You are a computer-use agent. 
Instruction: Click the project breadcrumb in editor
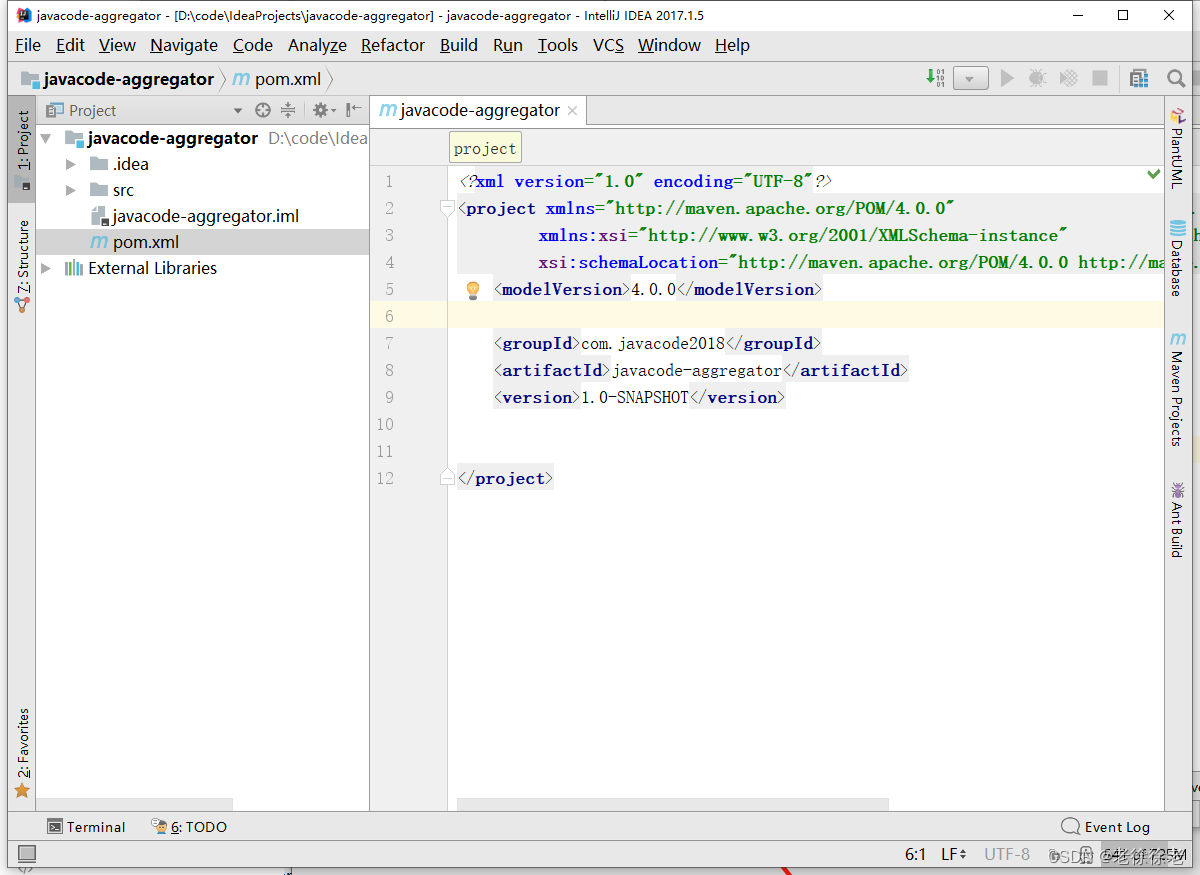[485, 148]
